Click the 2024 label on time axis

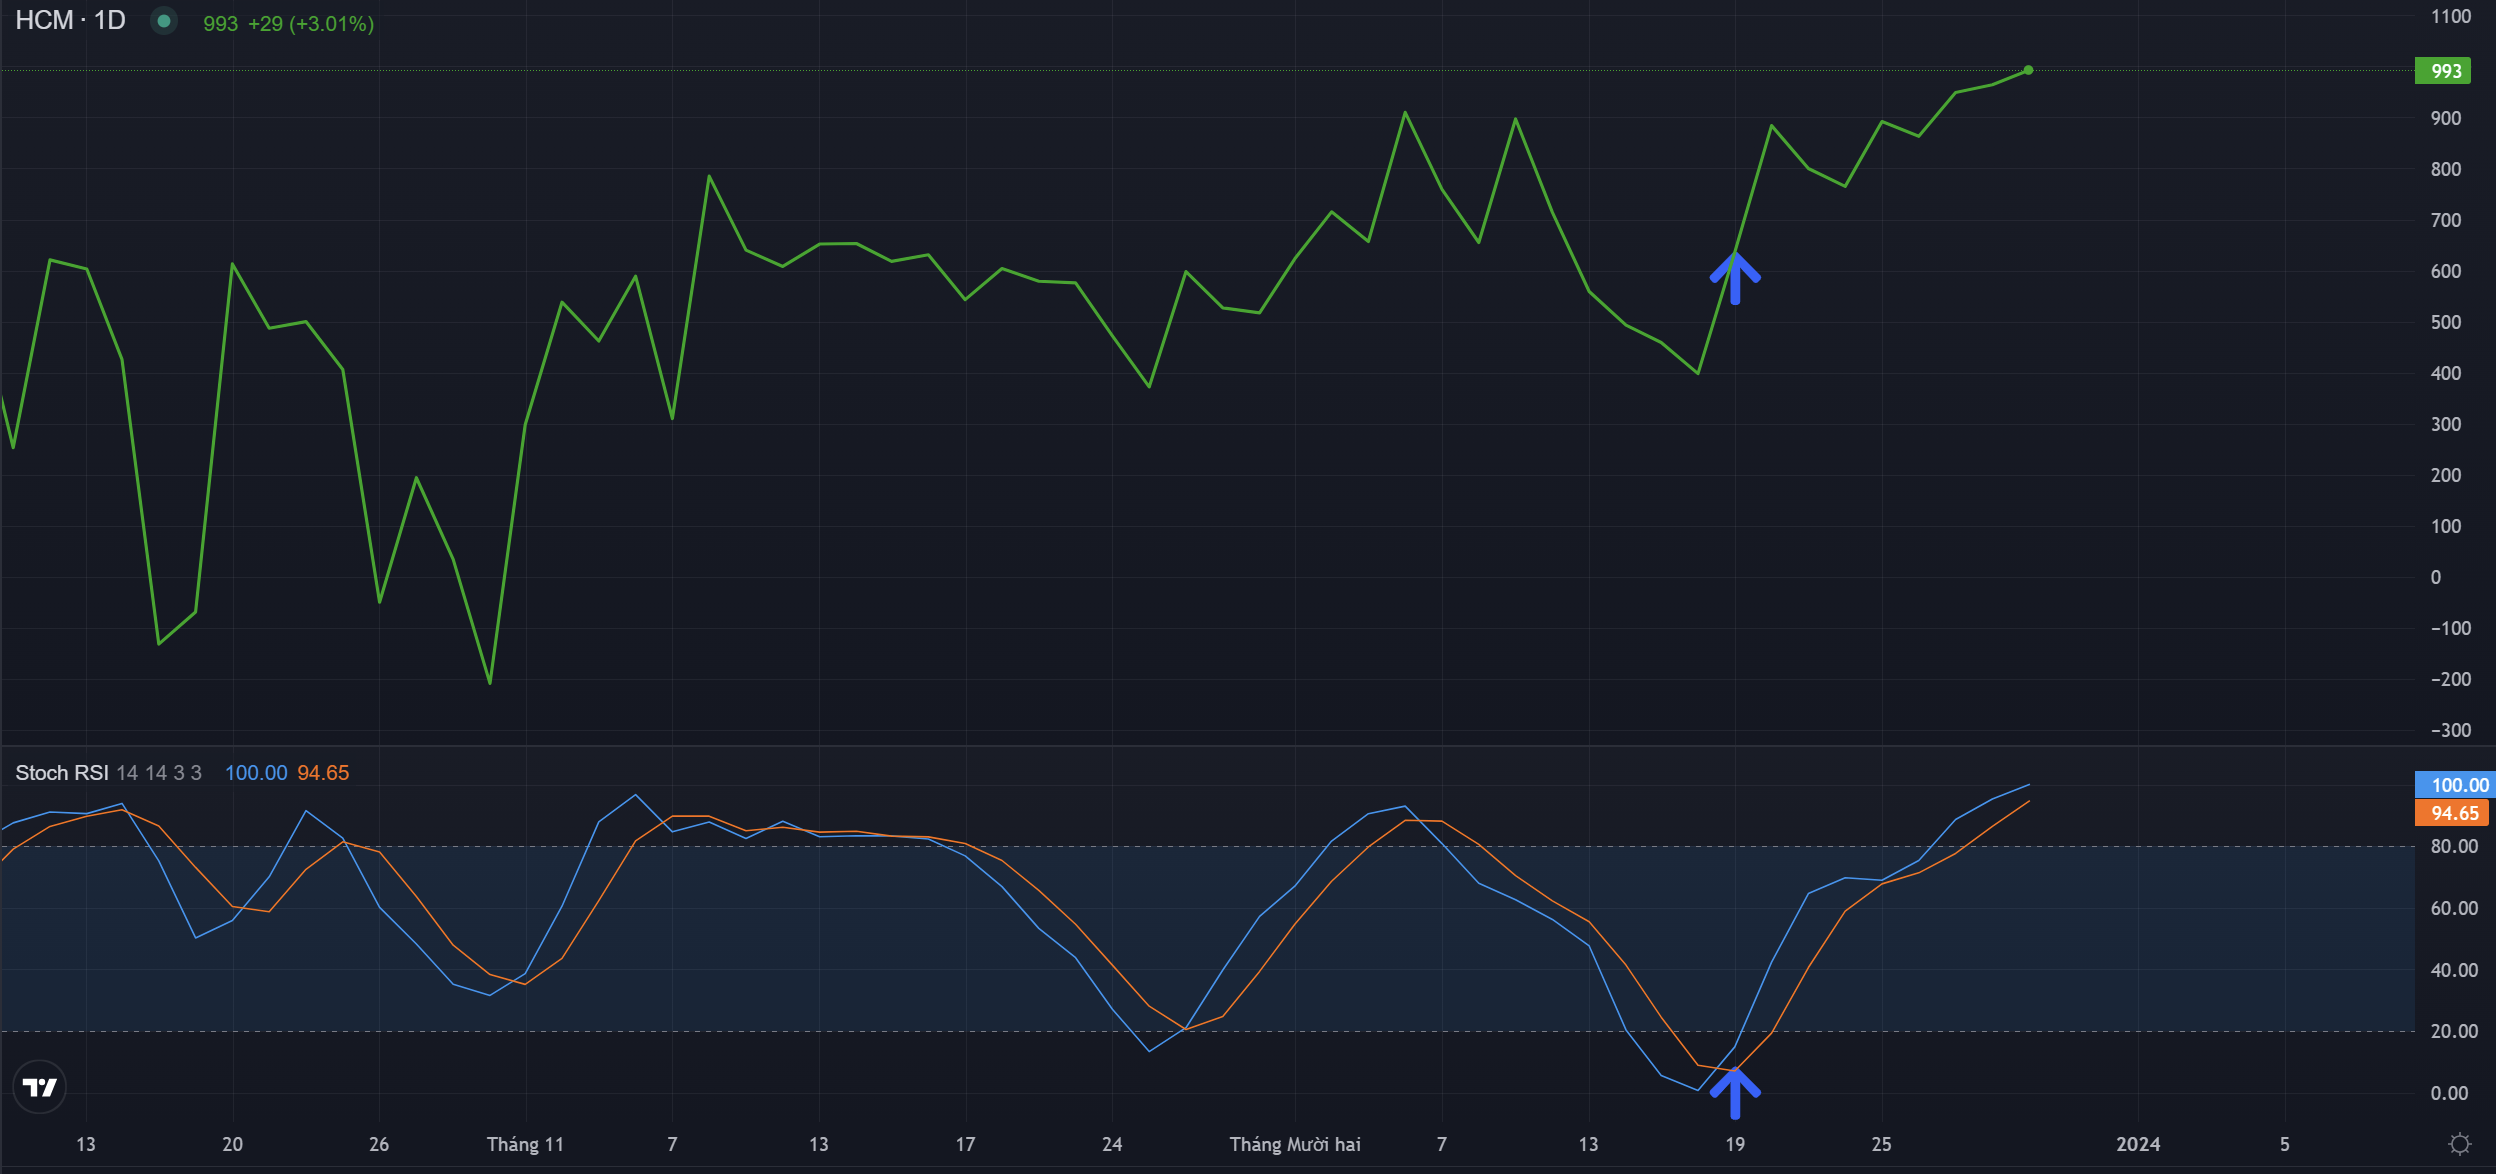click(2138, 1144)
